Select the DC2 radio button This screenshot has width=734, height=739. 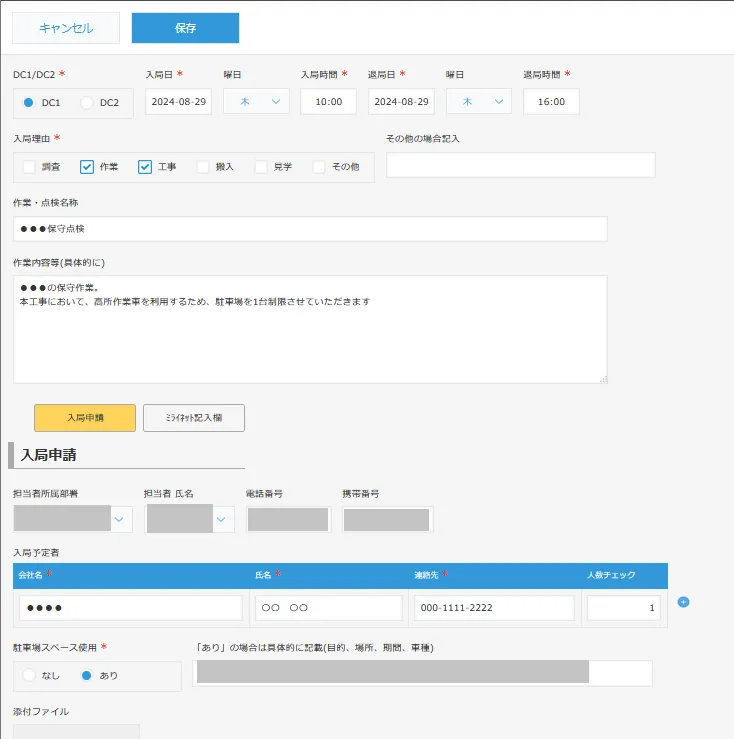87,103
